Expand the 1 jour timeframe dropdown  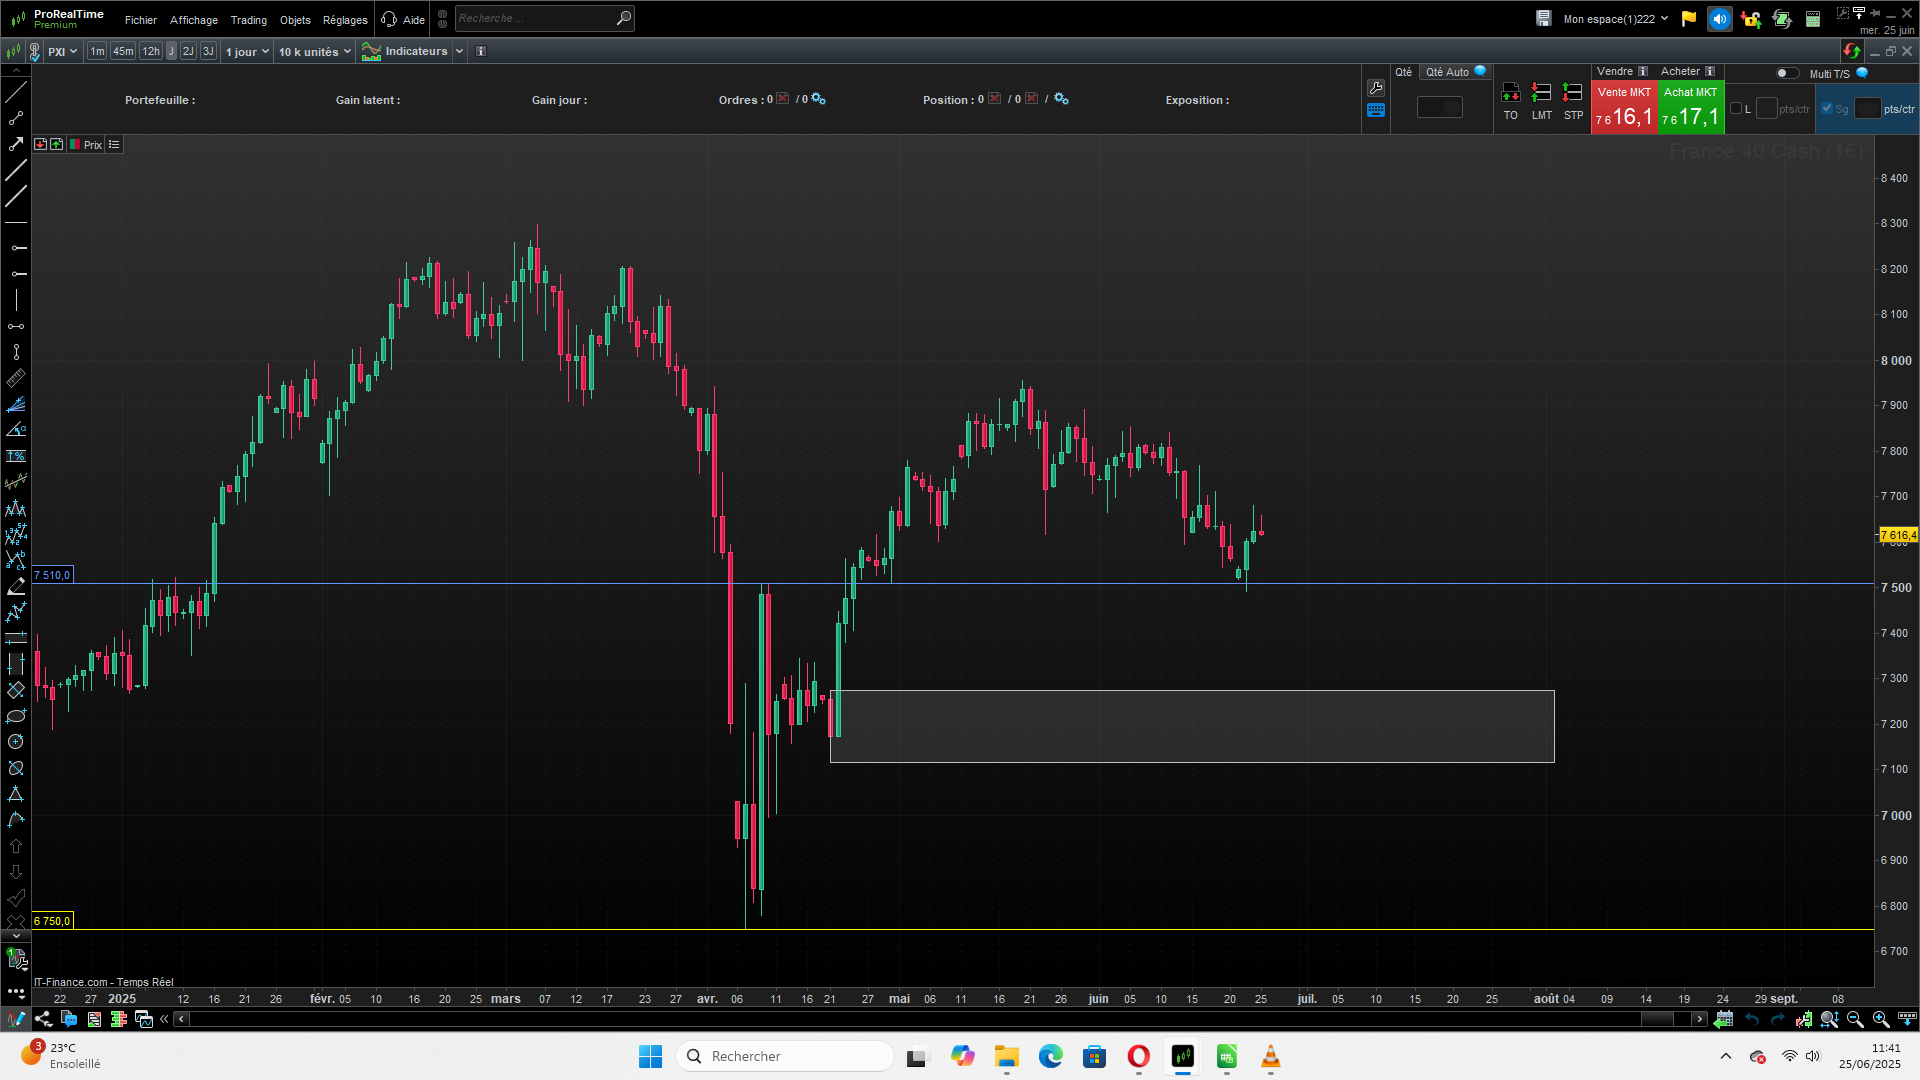[x=247, y=52]
